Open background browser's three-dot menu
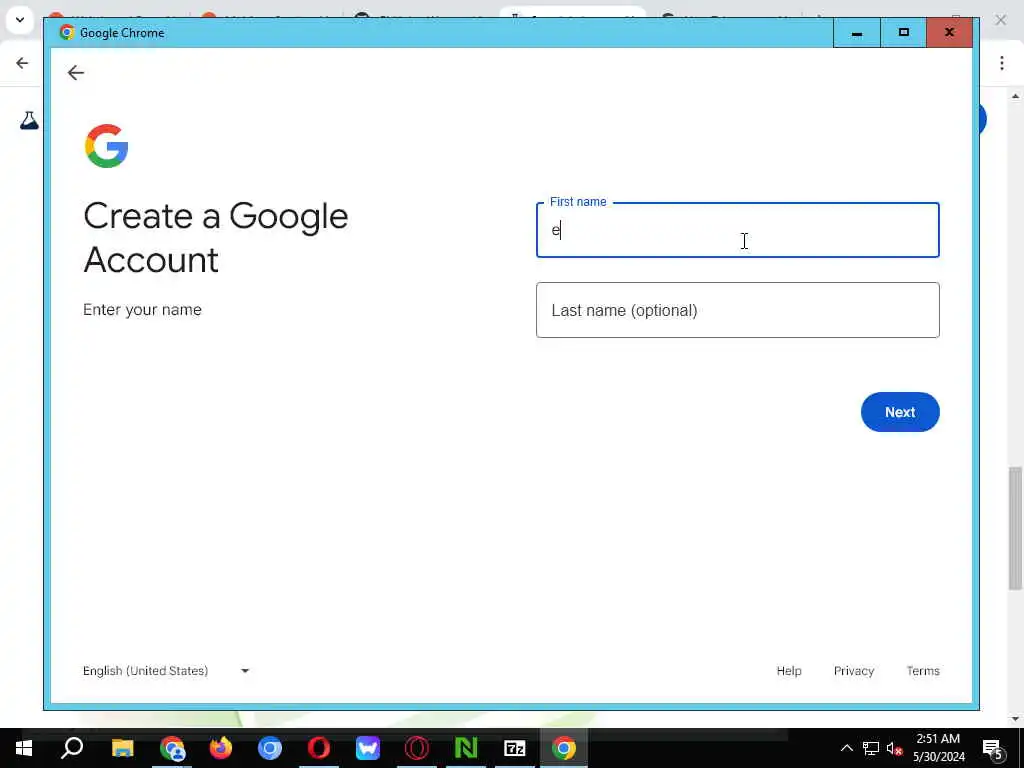This screenshot has height=768, width=1024. (x=1001, y=63)
